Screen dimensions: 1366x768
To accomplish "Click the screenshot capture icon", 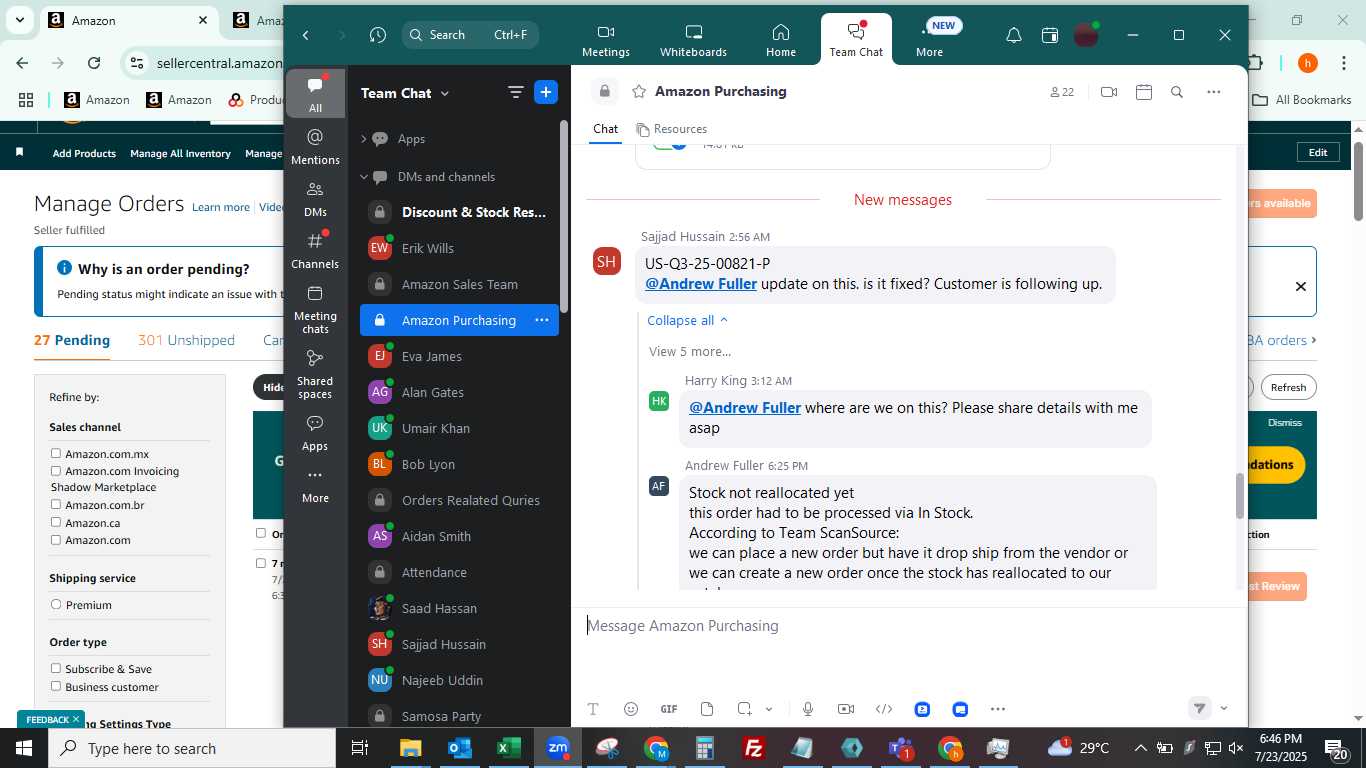I will (x=744, y=709).
